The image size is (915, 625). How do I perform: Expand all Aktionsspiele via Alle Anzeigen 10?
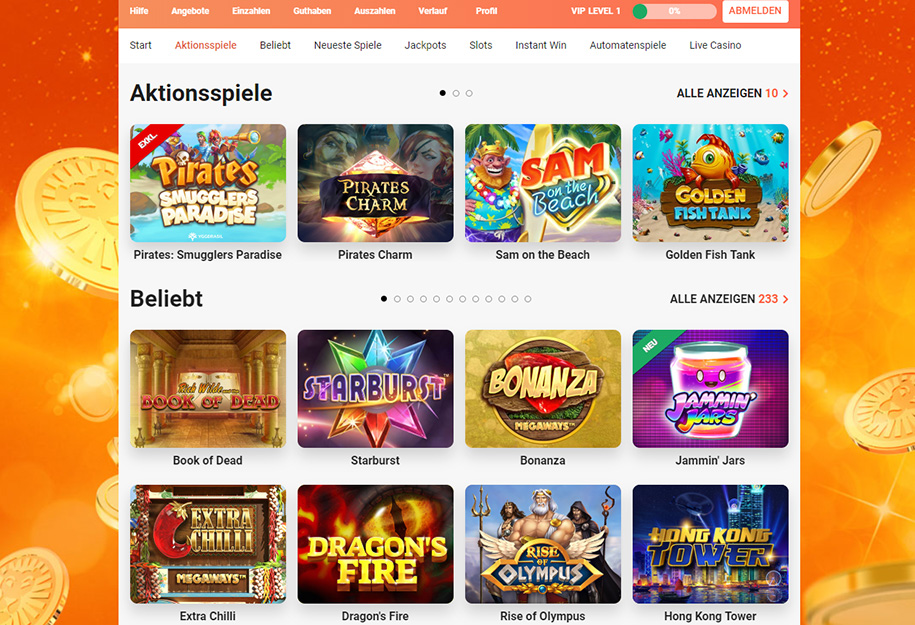(732, 93)
